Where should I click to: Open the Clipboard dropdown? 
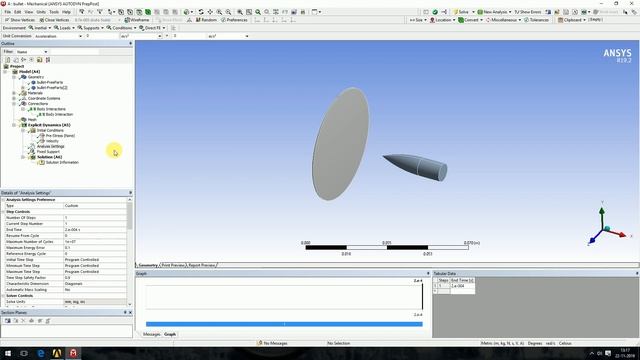pyautogui.click(x=571, y=20)
